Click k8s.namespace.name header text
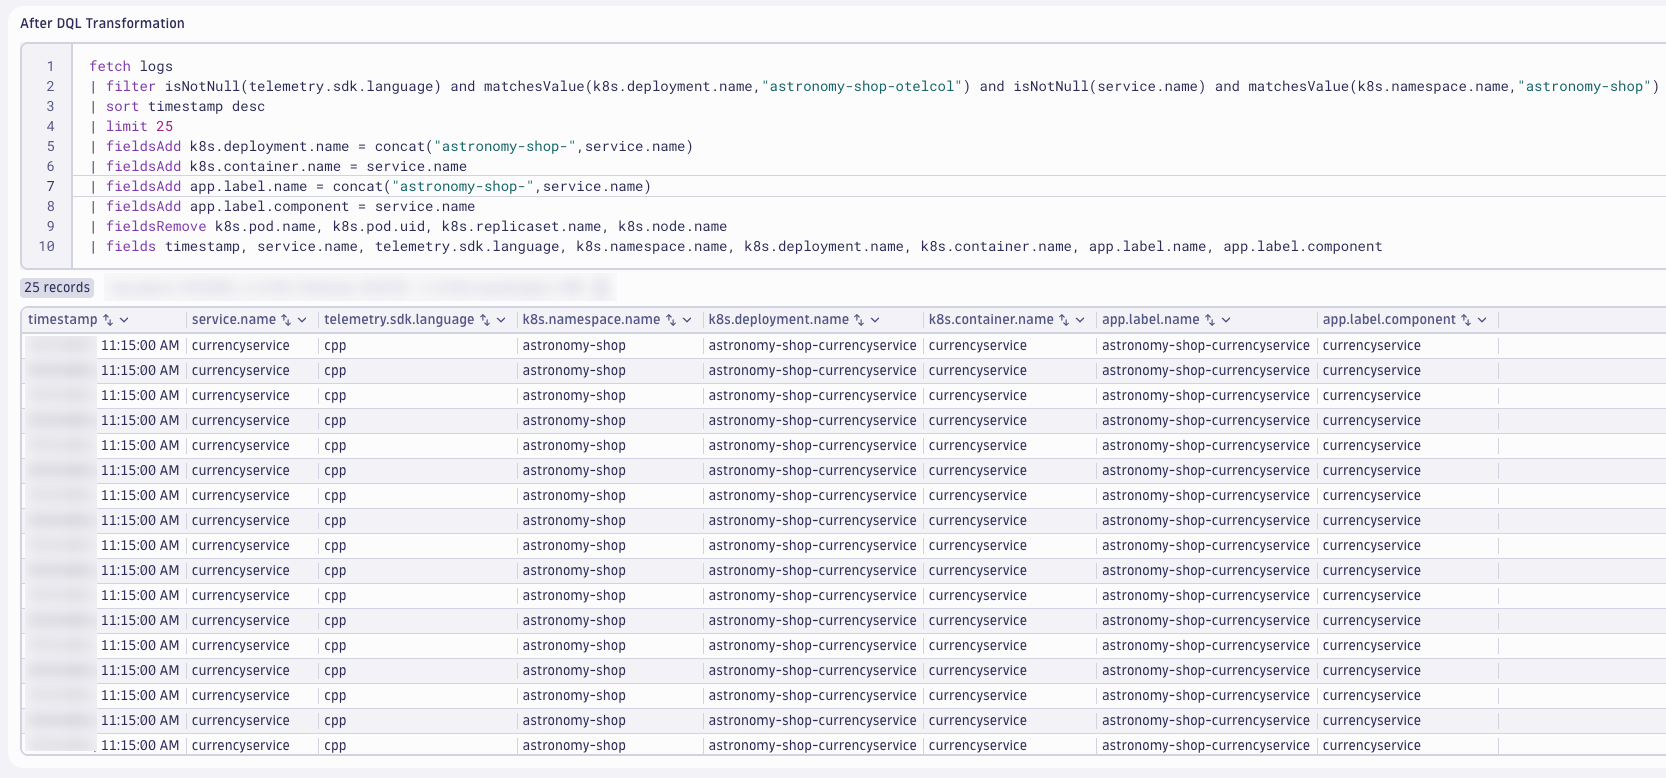The image size is (1666, 778). tap(591, 320)
